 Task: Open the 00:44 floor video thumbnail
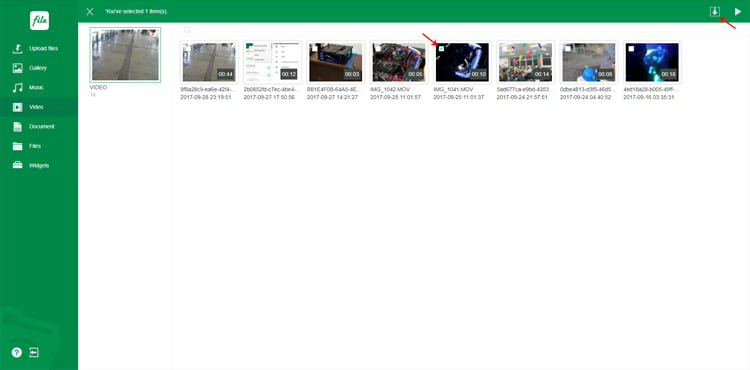(209, 62)
